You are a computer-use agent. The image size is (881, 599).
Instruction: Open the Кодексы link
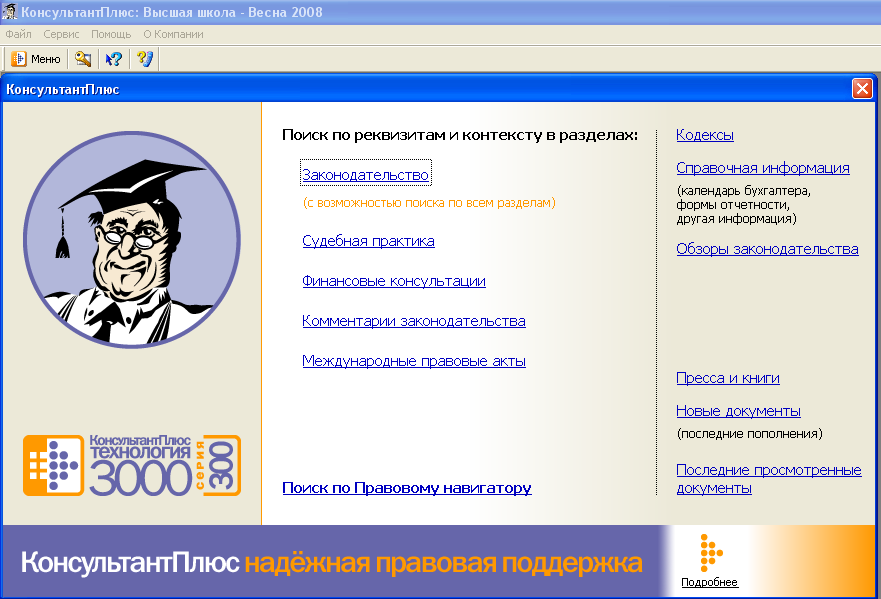click(705, 135)
